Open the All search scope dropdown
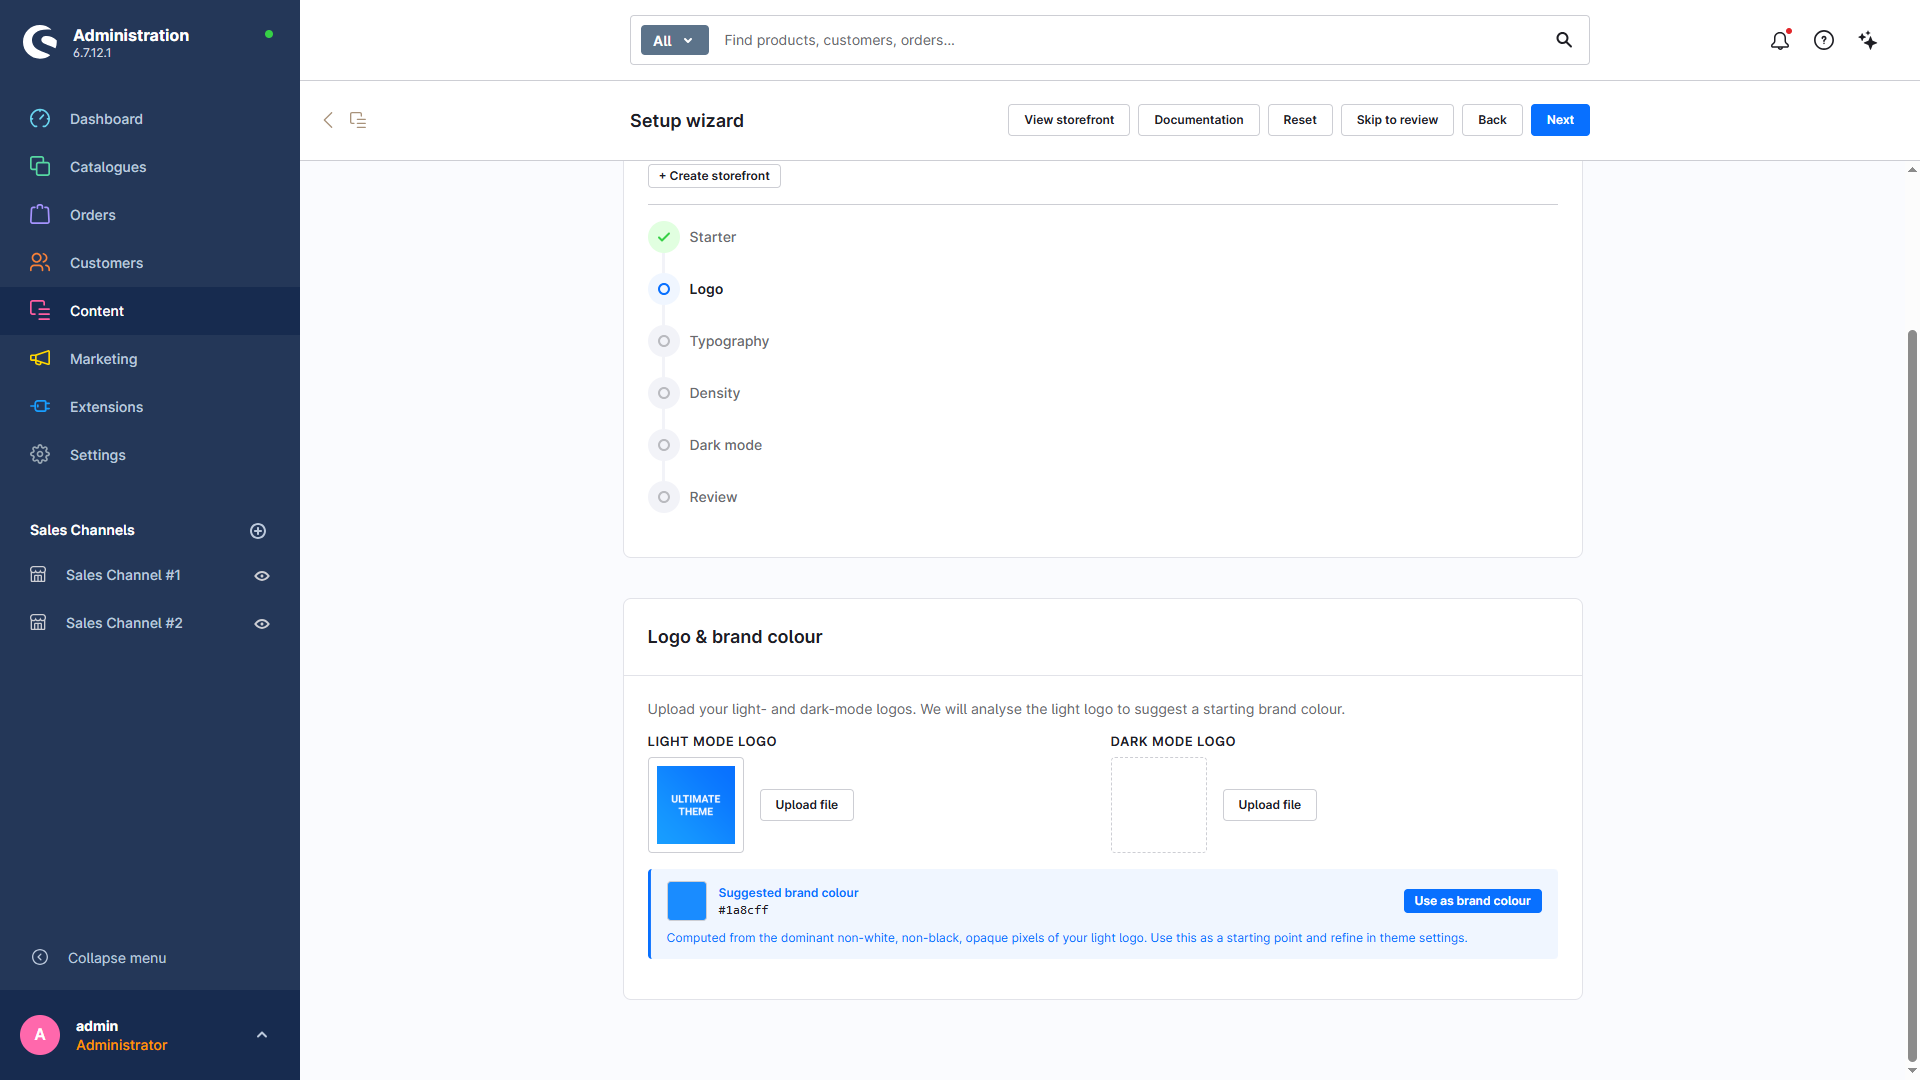 (674, 41)
